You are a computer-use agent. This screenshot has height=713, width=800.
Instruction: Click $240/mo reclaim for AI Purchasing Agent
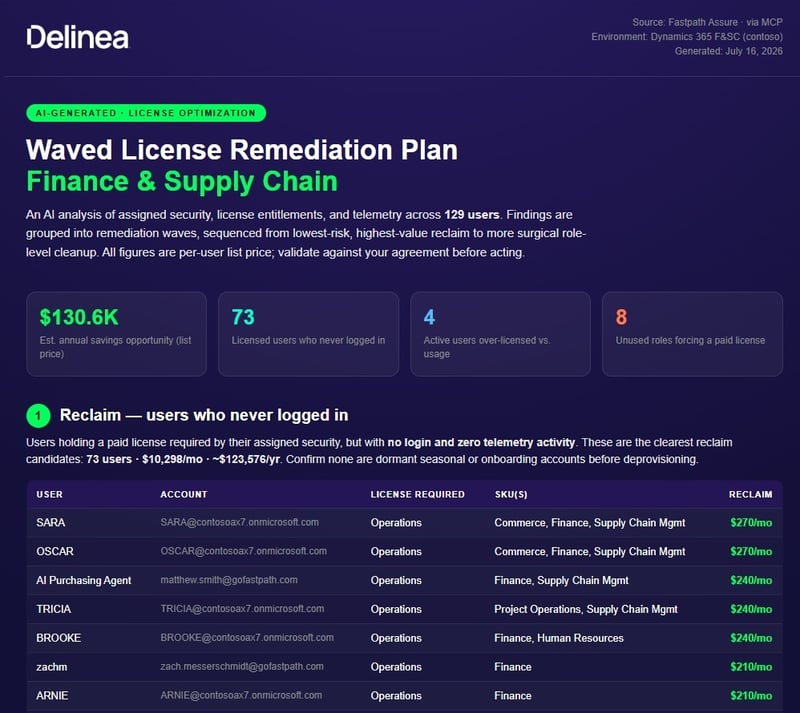coord(751,580)
